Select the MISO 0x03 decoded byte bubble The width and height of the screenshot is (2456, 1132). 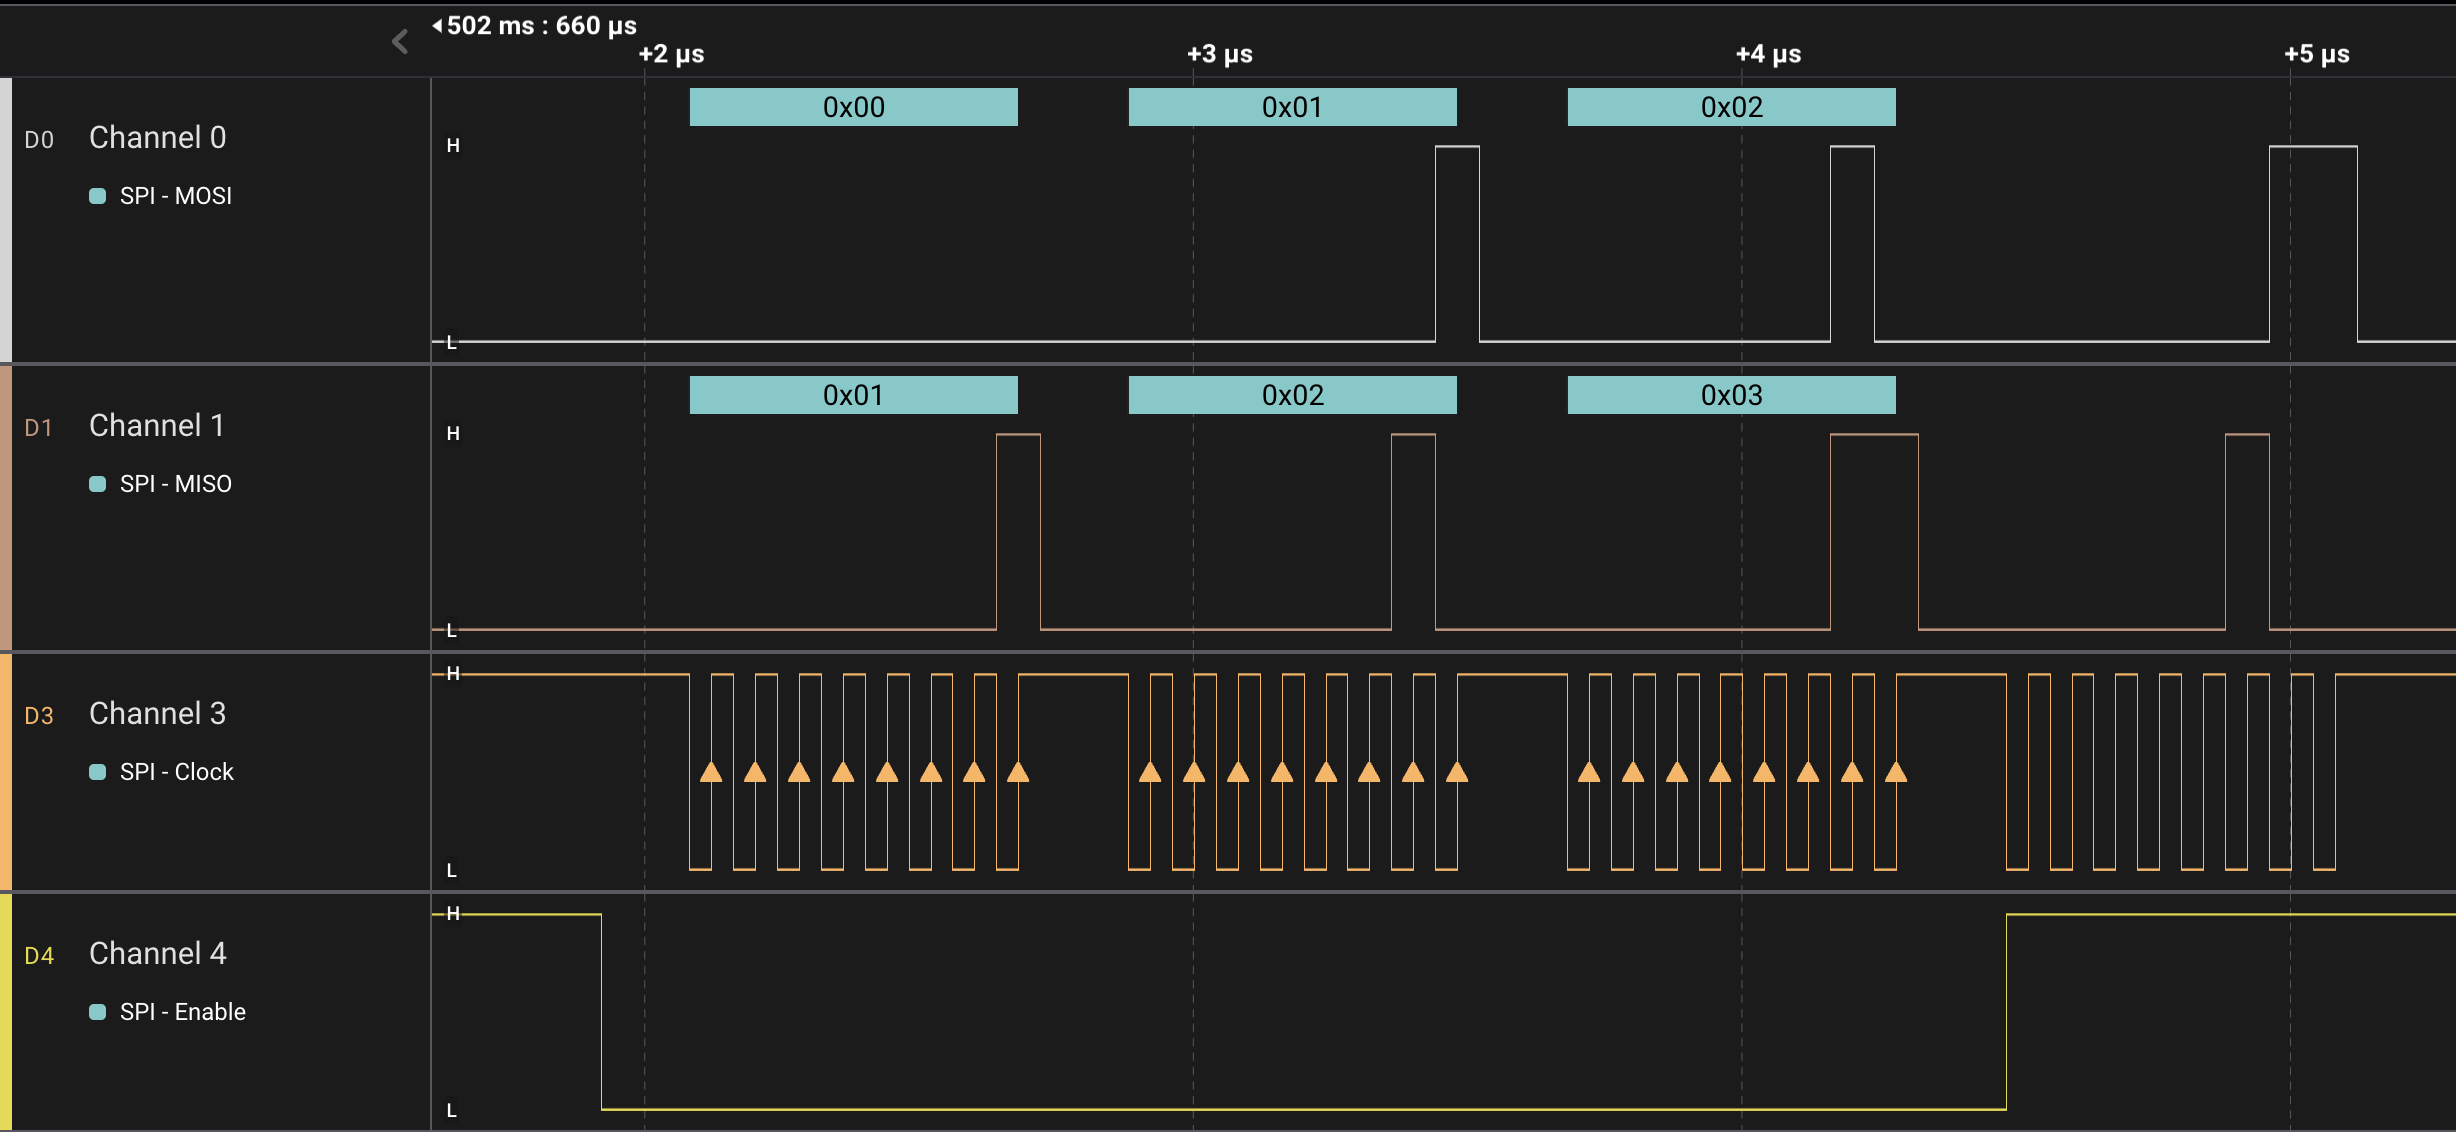point(1732,395)
